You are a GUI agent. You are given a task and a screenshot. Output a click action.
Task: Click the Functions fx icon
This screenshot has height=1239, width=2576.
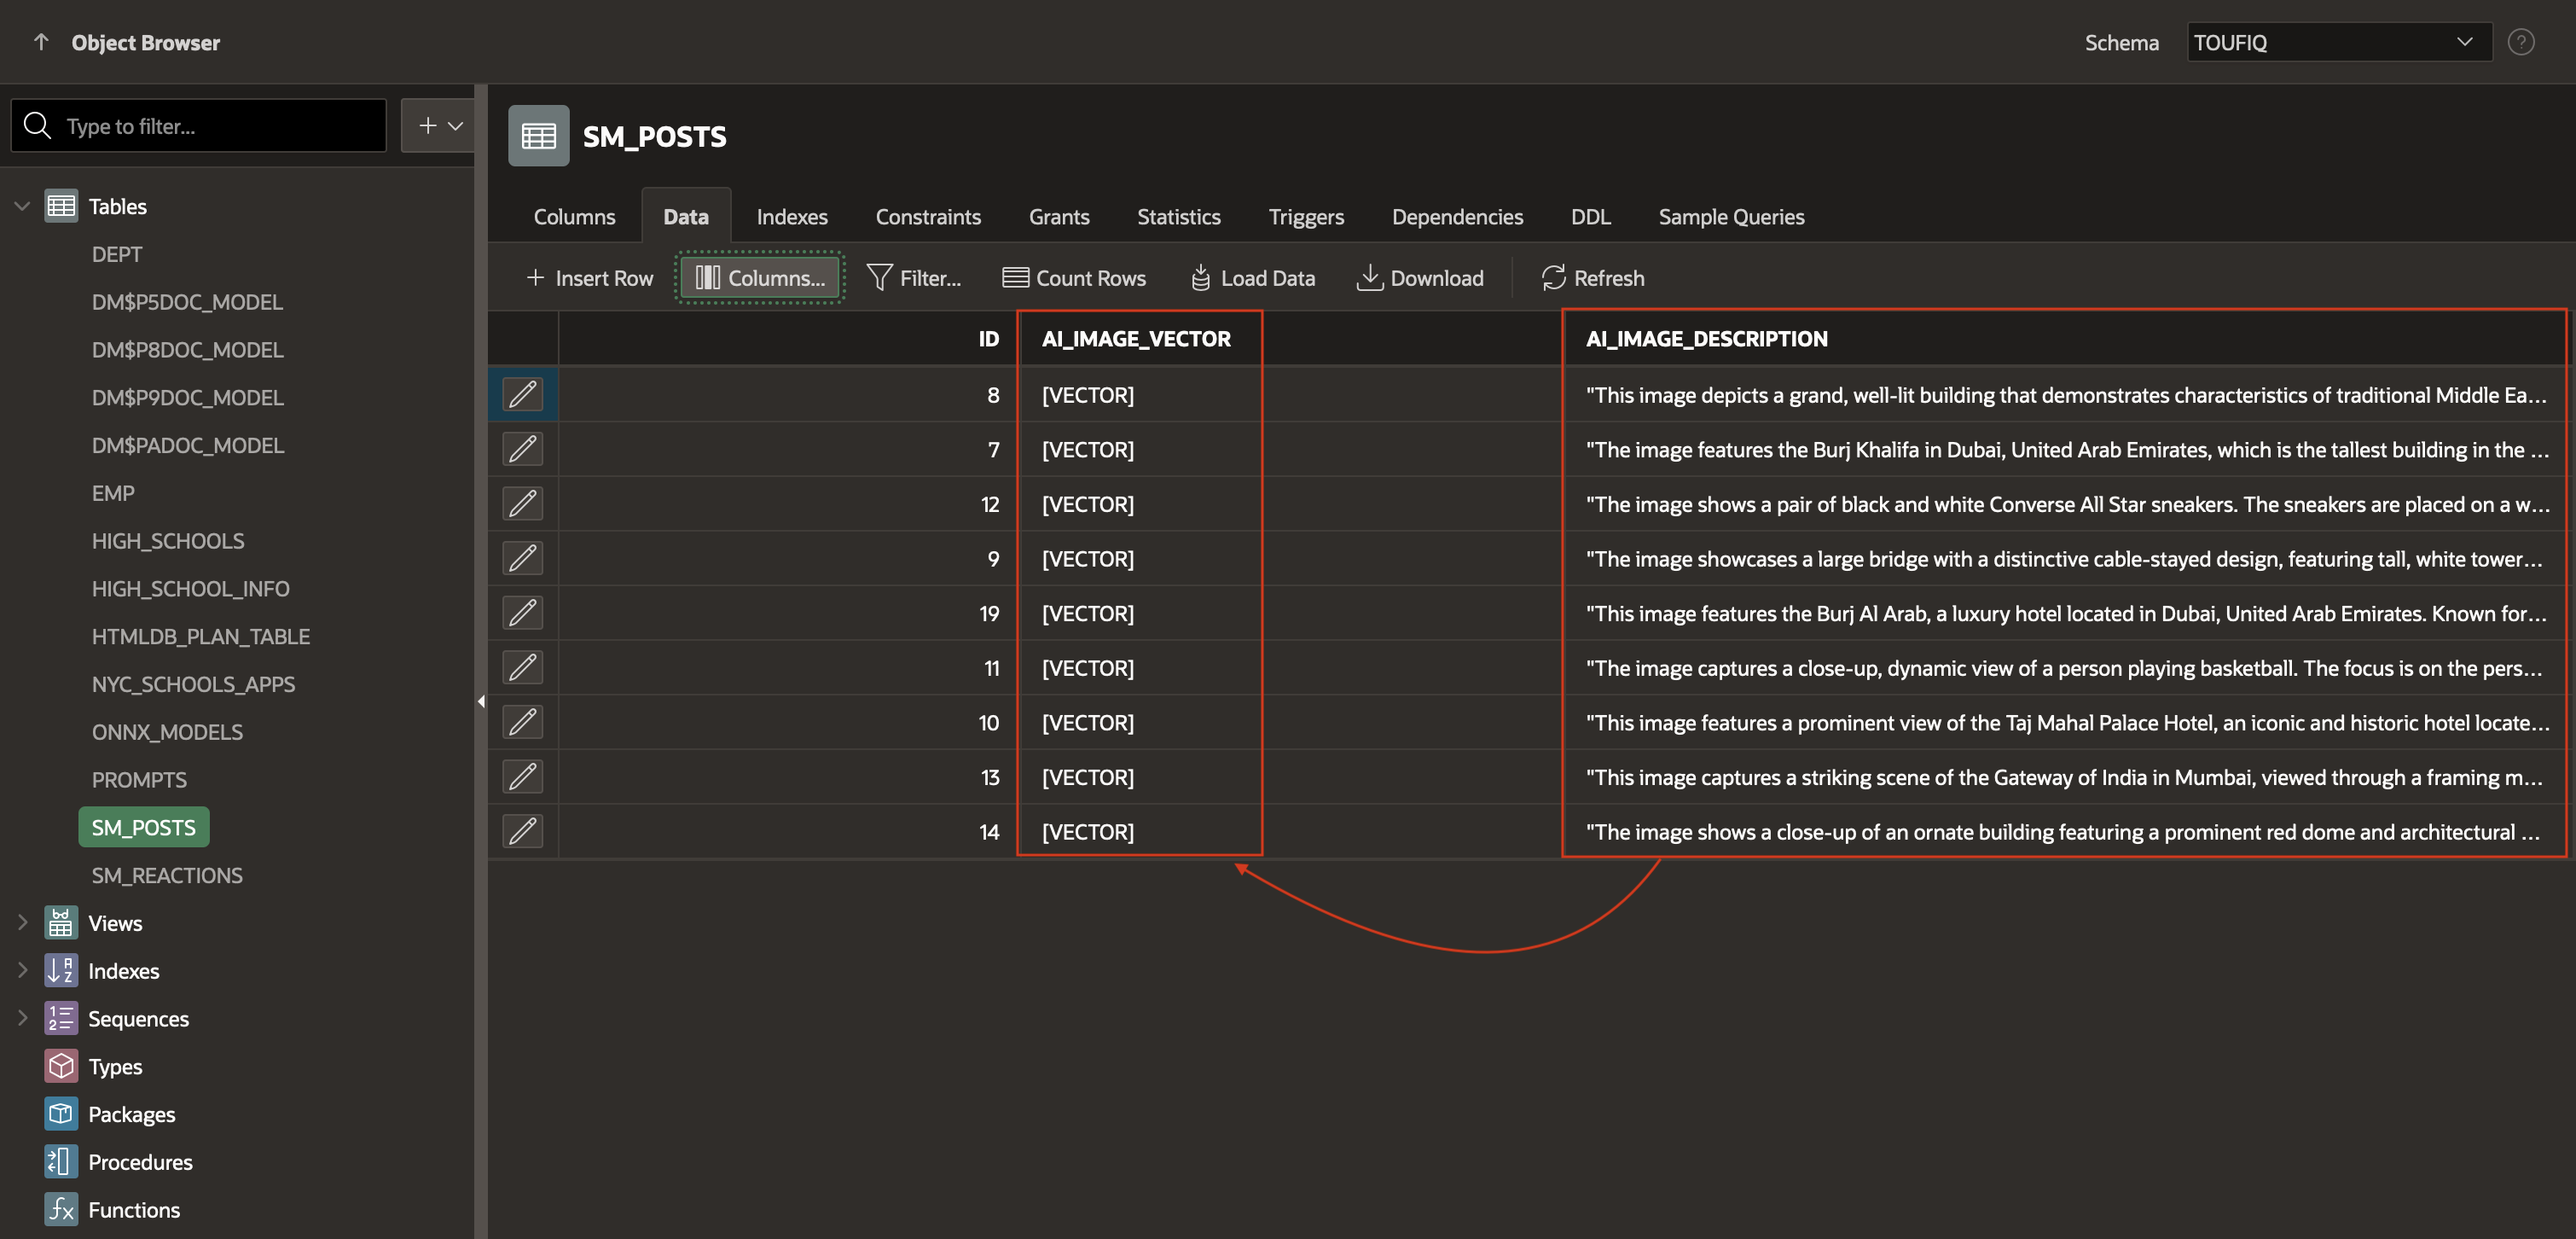(x=61, y=1209)
